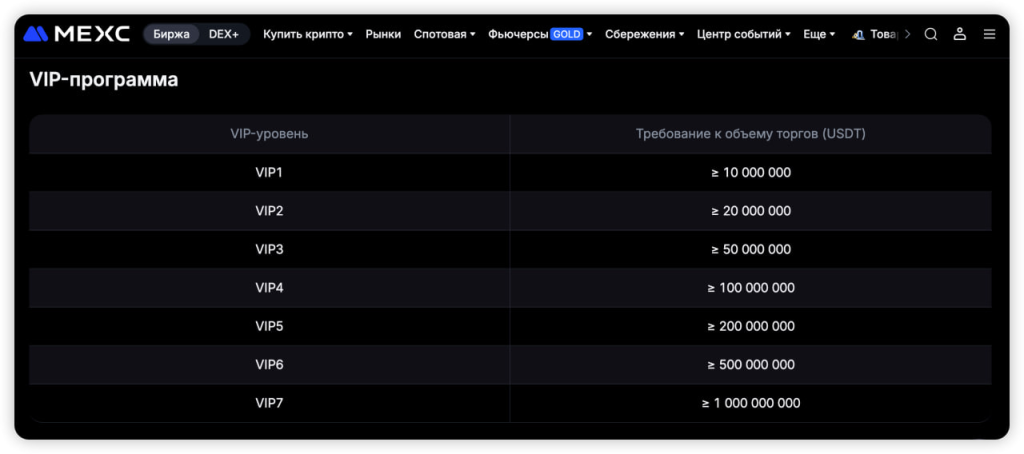
Task: Expand the Купить крипто dropdown
Action: (308, 34)
